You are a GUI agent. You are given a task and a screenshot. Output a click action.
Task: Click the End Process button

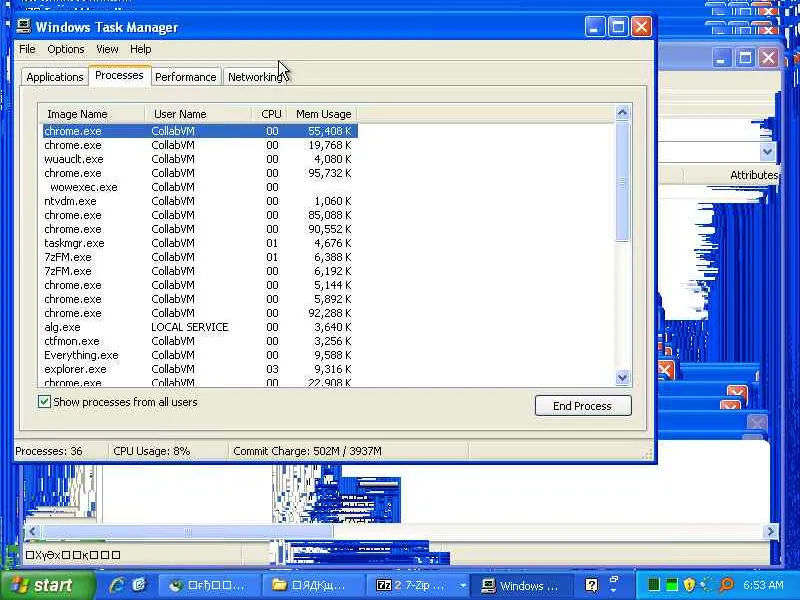[x=583, y=406]
